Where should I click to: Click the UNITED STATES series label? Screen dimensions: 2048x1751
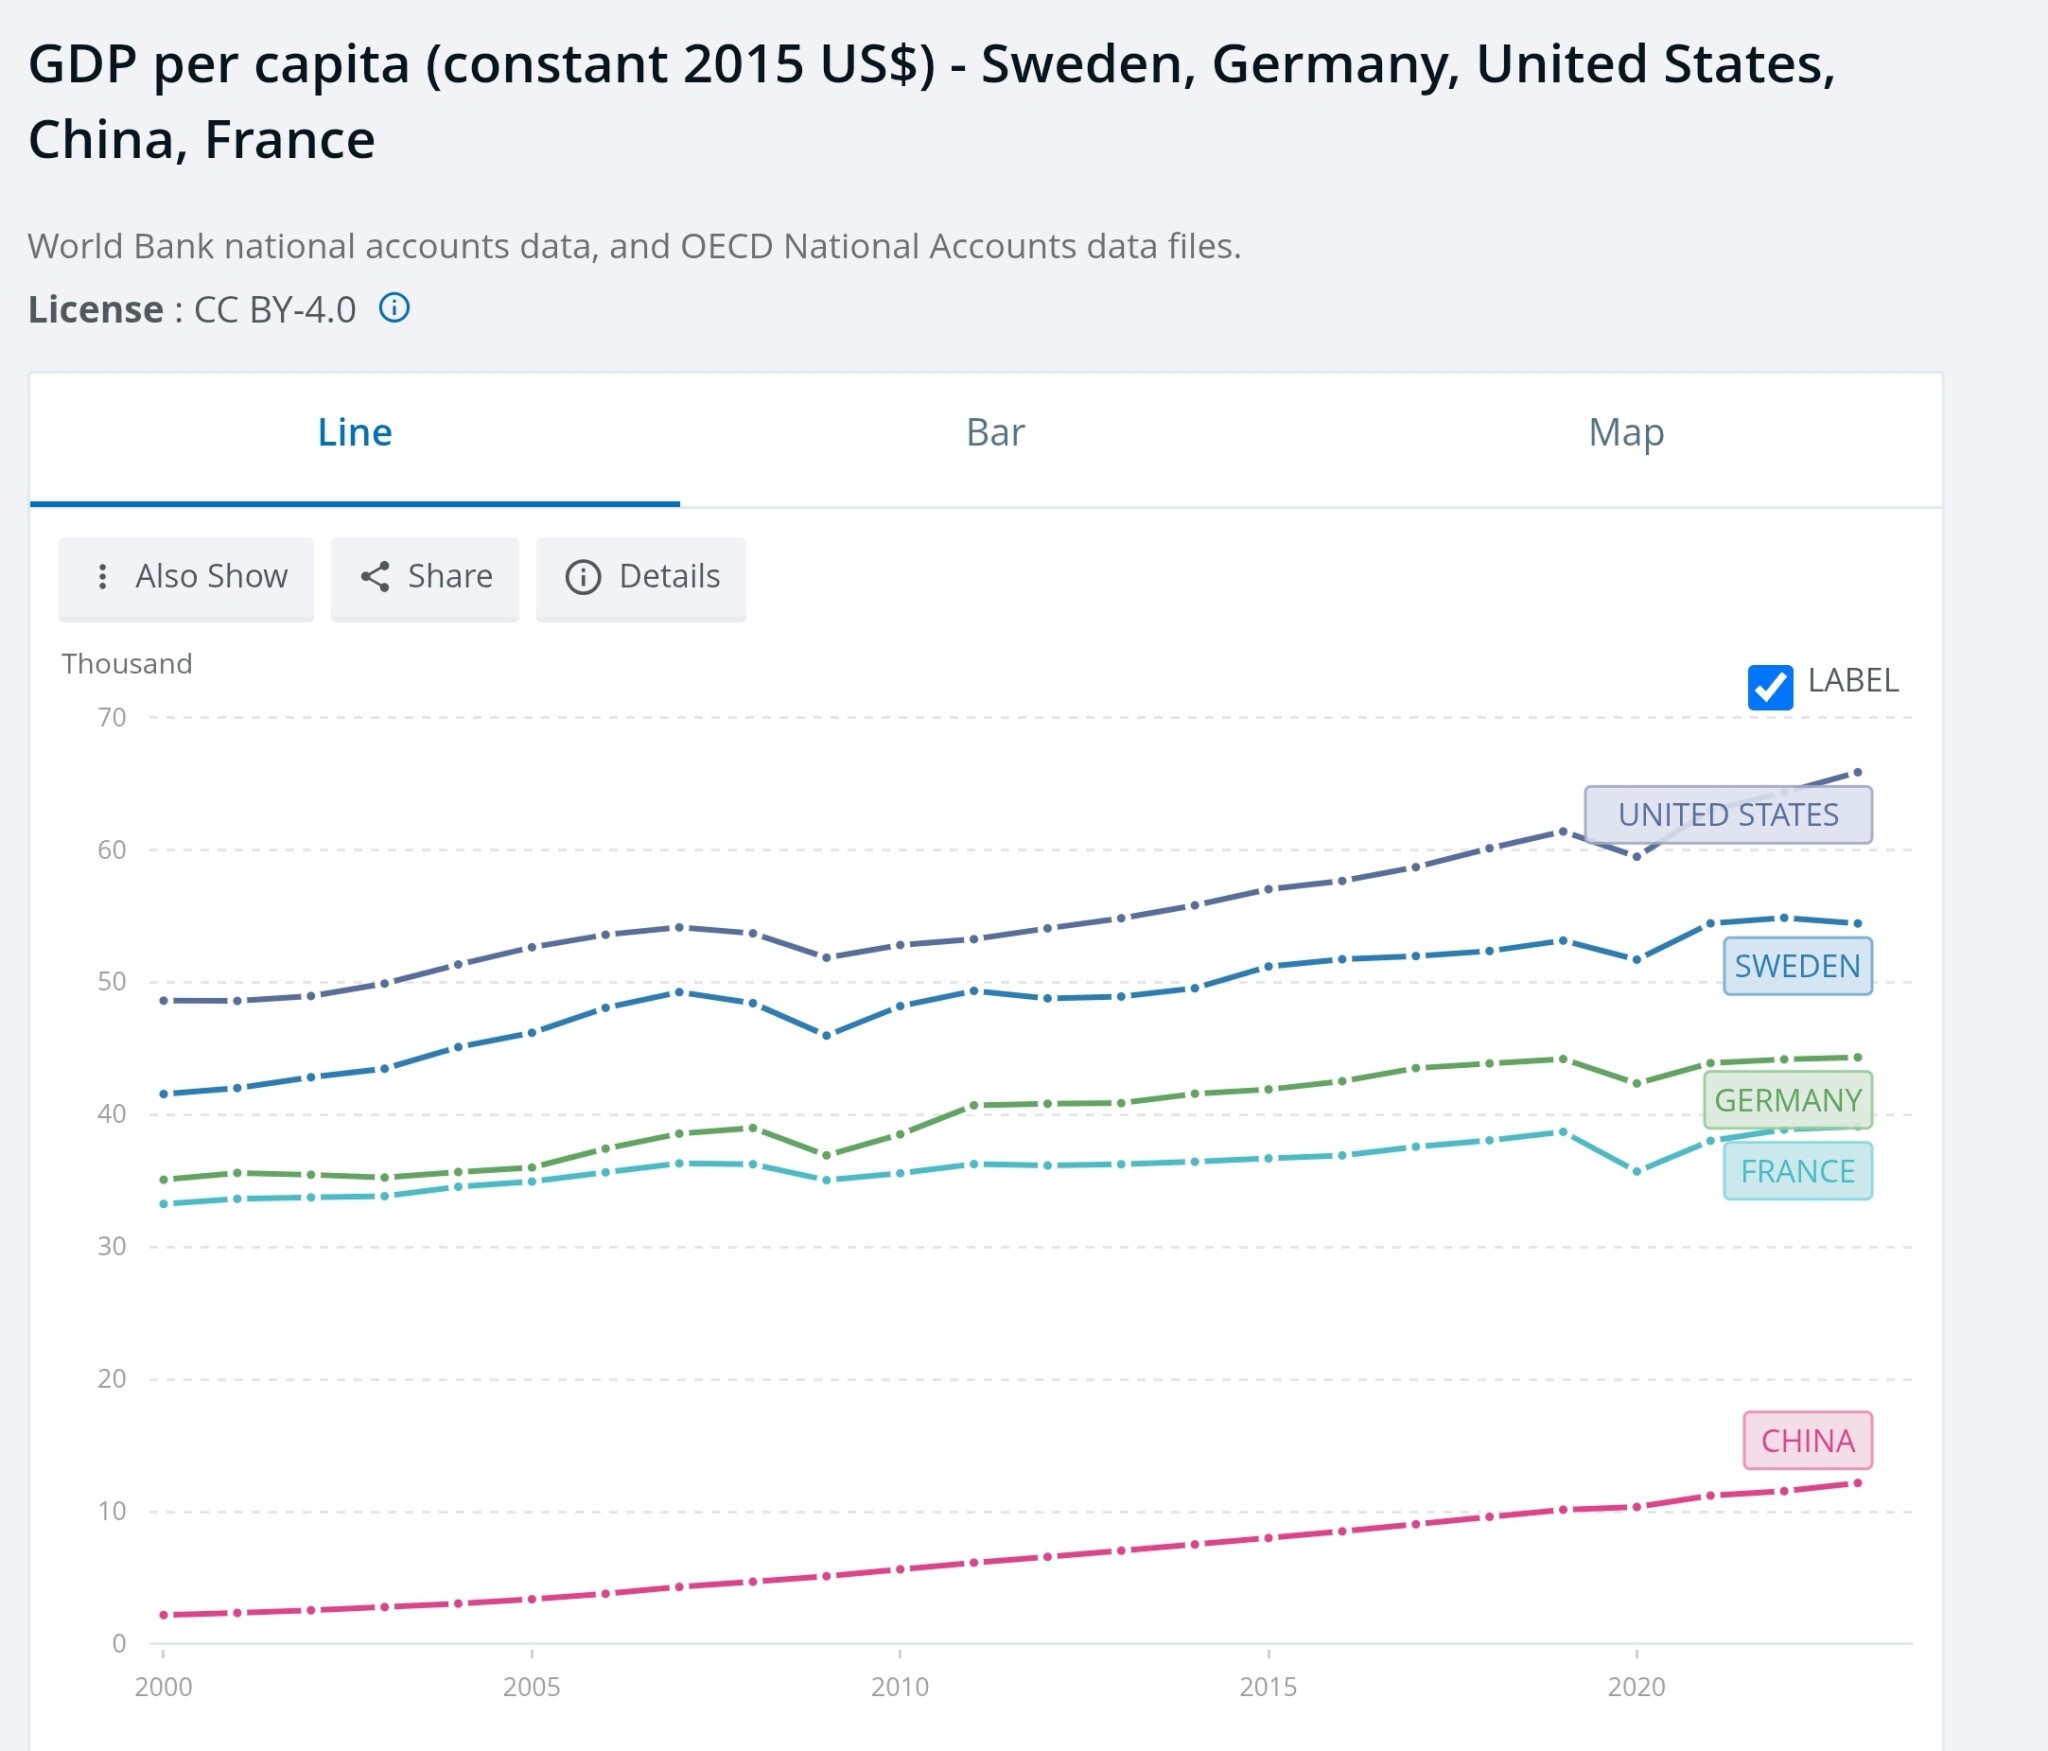(x=1728, y=814)
